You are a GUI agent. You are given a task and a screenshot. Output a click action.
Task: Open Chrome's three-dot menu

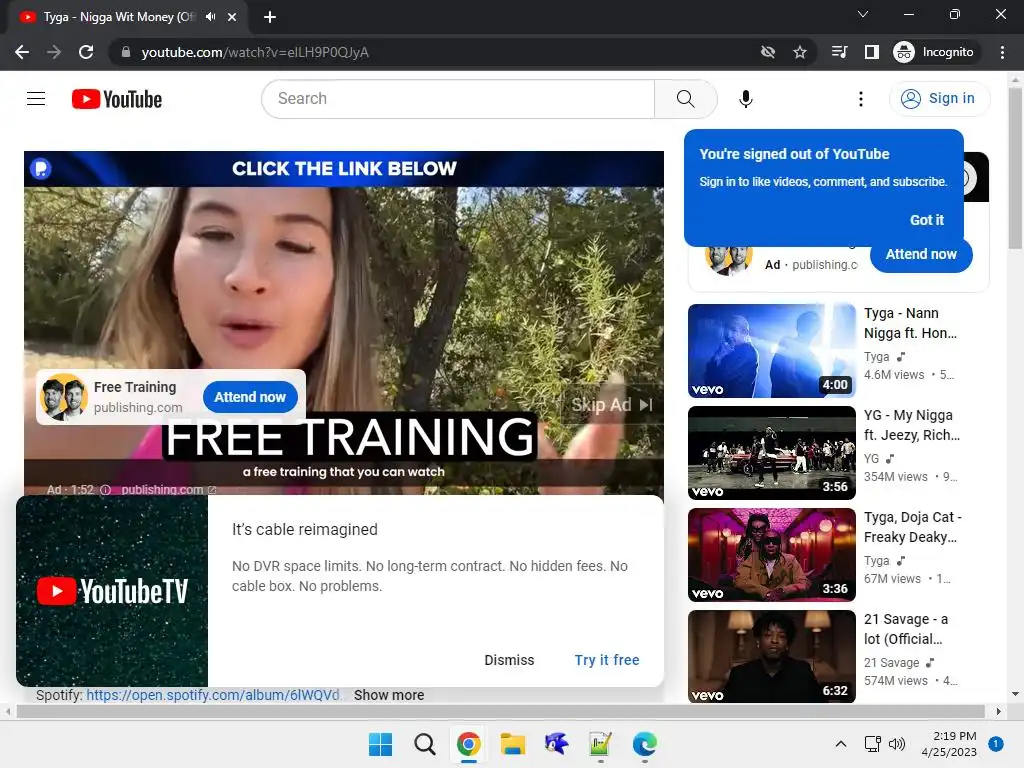click(1002, 52)
